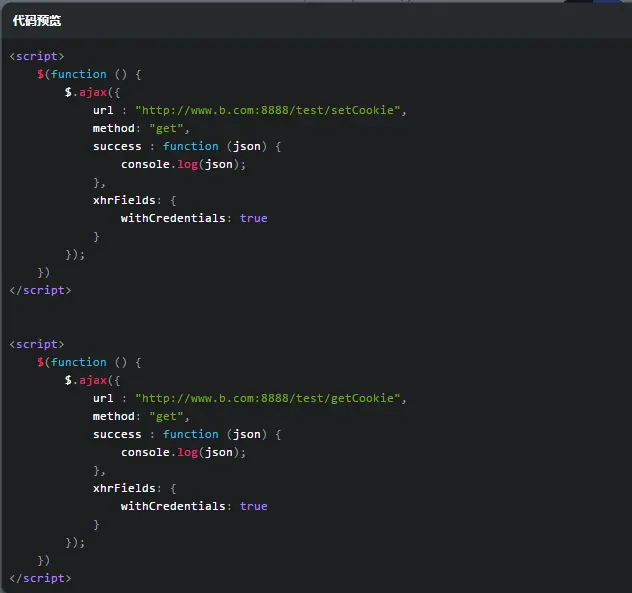Click the opening <script> tag above the setCookie request
This screenshot has width=632, height=593.
pos(37,56)
